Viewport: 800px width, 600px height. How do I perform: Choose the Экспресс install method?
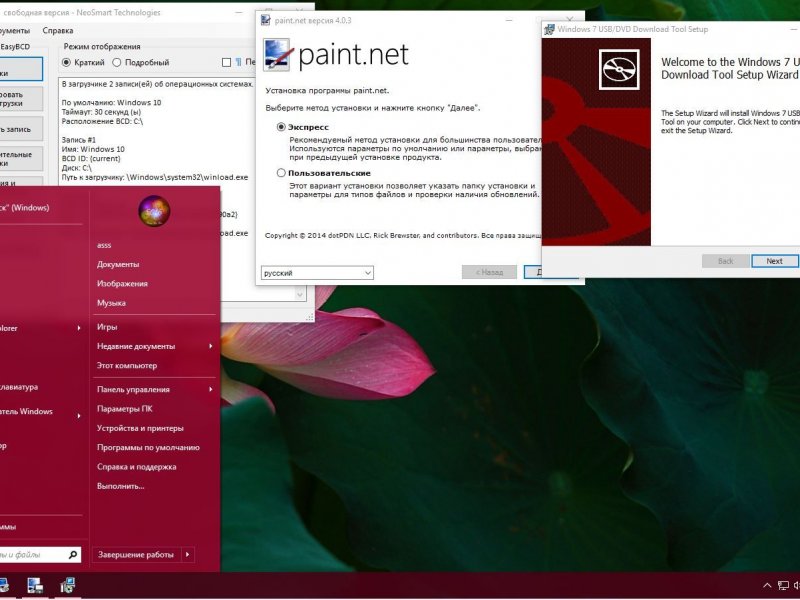(281, 127)
